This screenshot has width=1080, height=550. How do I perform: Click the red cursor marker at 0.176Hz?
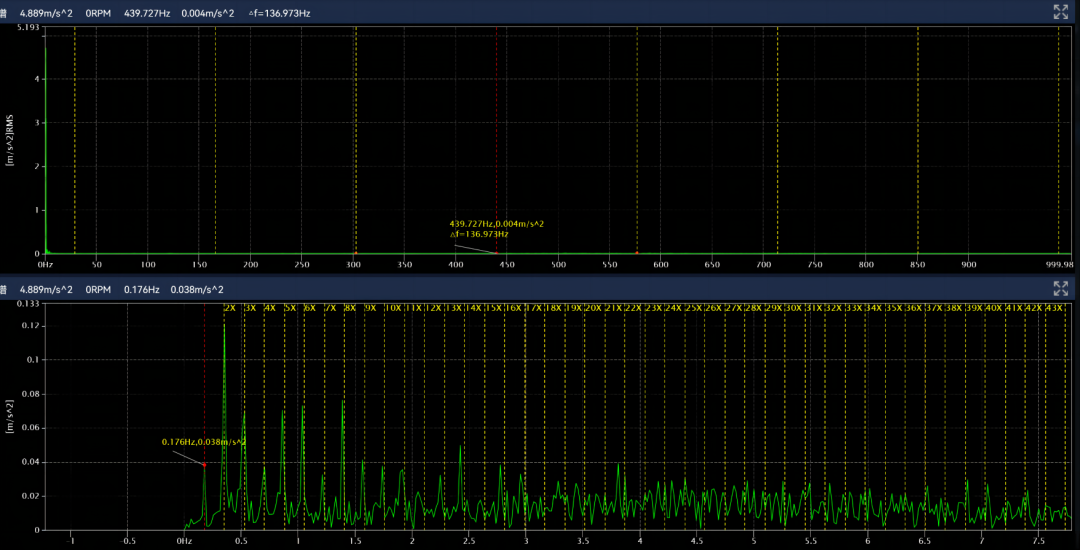pos(204,464)
